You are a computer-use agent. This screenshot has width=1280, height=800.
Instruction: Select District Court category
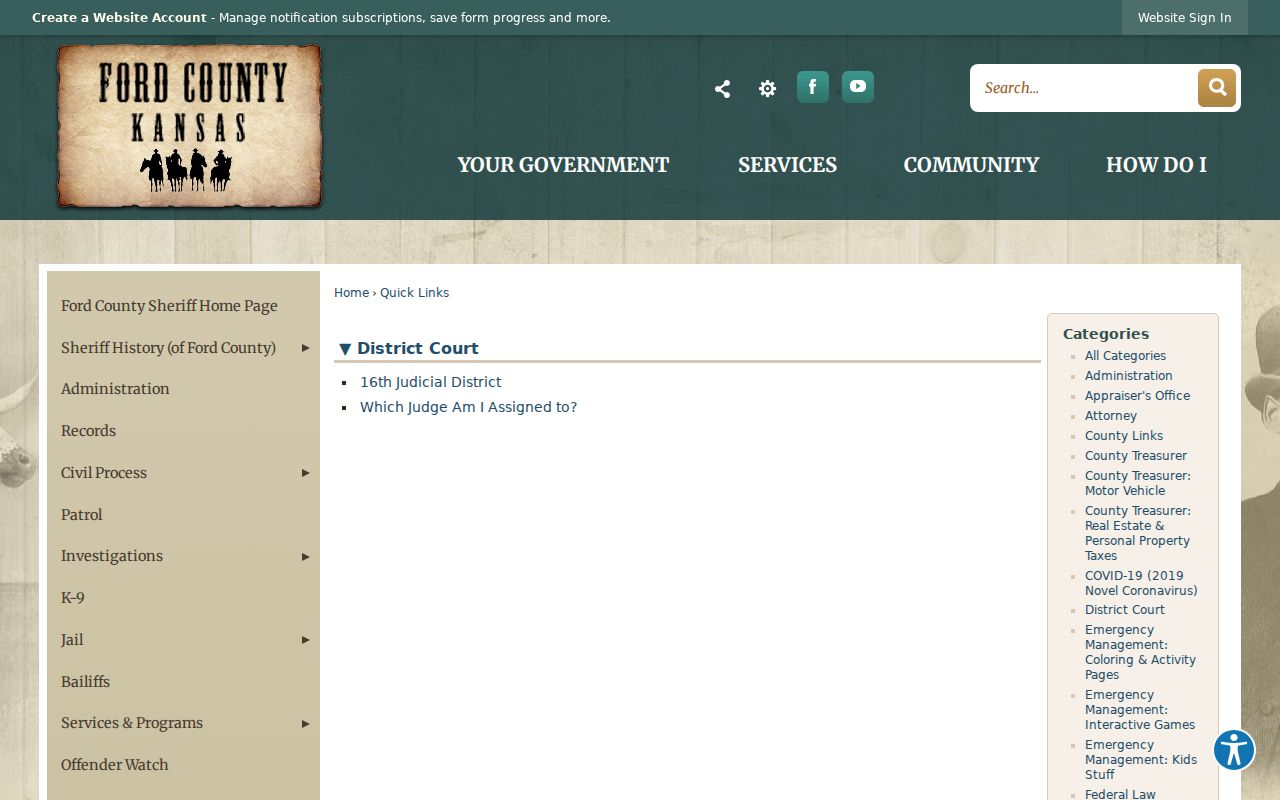pyautogui.click(x=1125, y=610)
